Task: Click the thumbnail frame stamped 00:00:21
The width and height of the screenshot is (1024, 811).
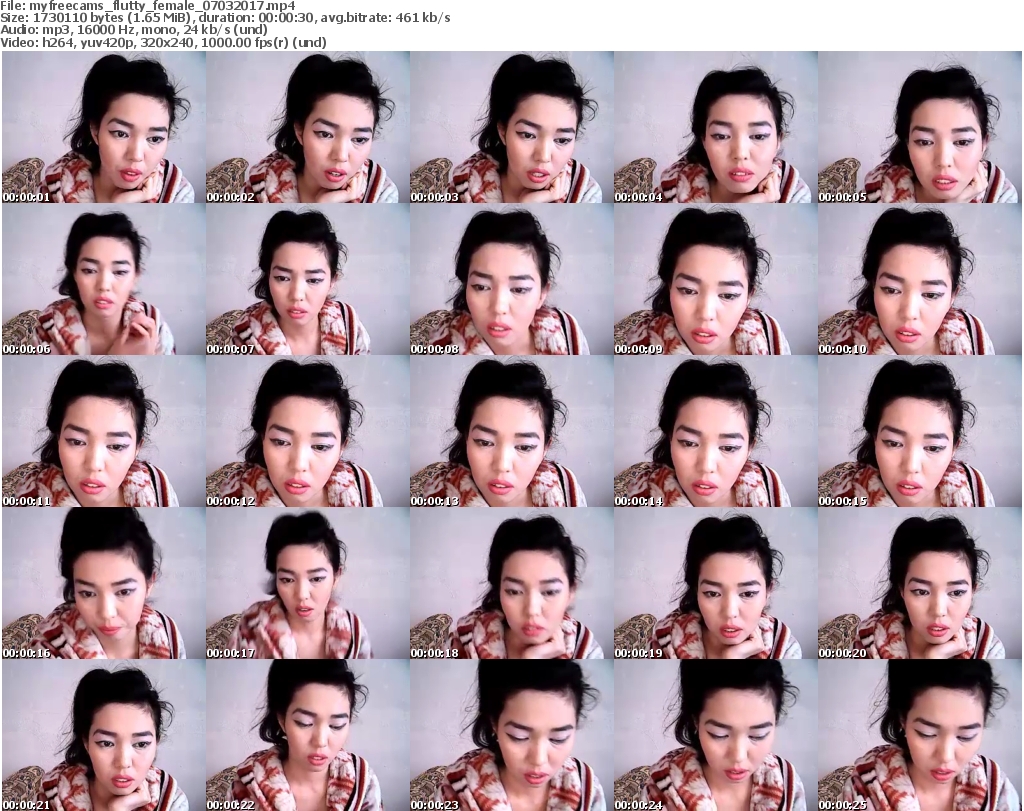Action: pos(104,735)
